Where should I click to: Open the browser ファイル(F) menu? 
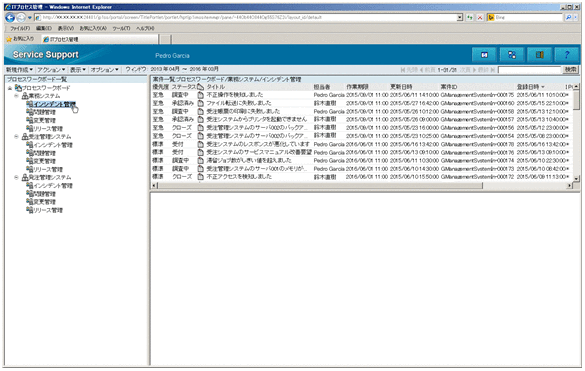[20, 28]
